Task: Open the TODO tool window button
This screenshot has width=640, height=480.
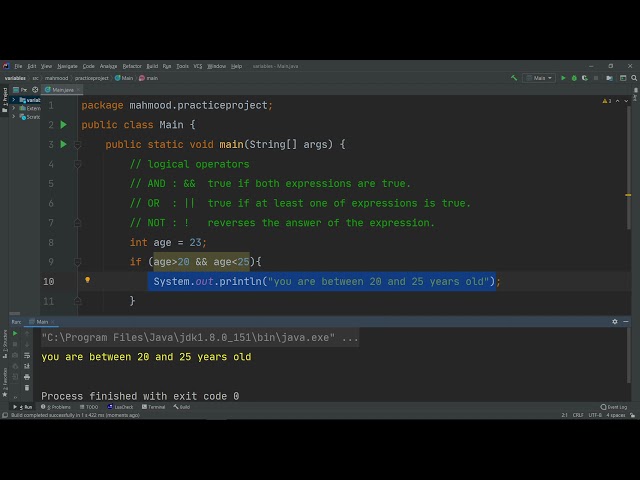Action: [89, 407]
